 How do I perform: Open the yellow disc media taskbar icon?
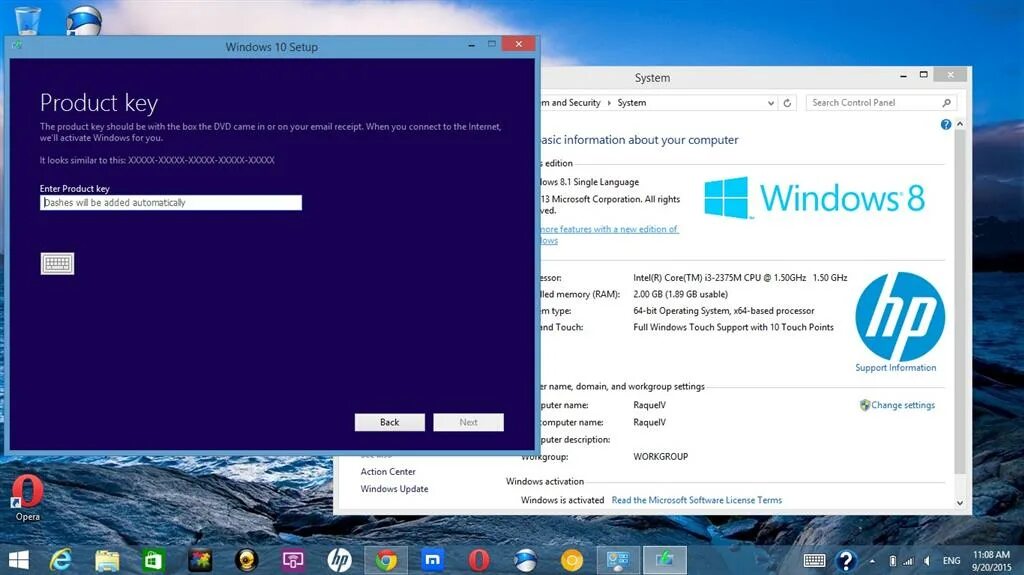tap(247, 561)
